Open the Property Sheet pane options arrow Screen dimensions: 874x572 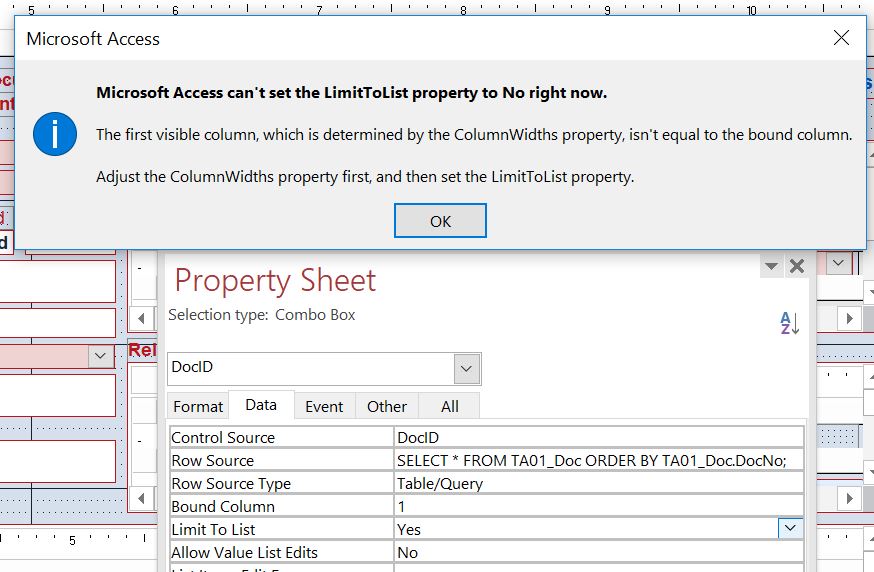click(x=771, y=266)
